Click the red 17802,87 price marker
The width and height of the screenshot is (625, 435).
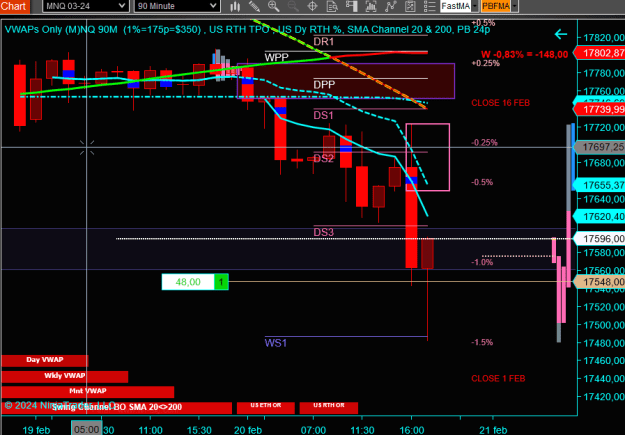tap(599, 53)
